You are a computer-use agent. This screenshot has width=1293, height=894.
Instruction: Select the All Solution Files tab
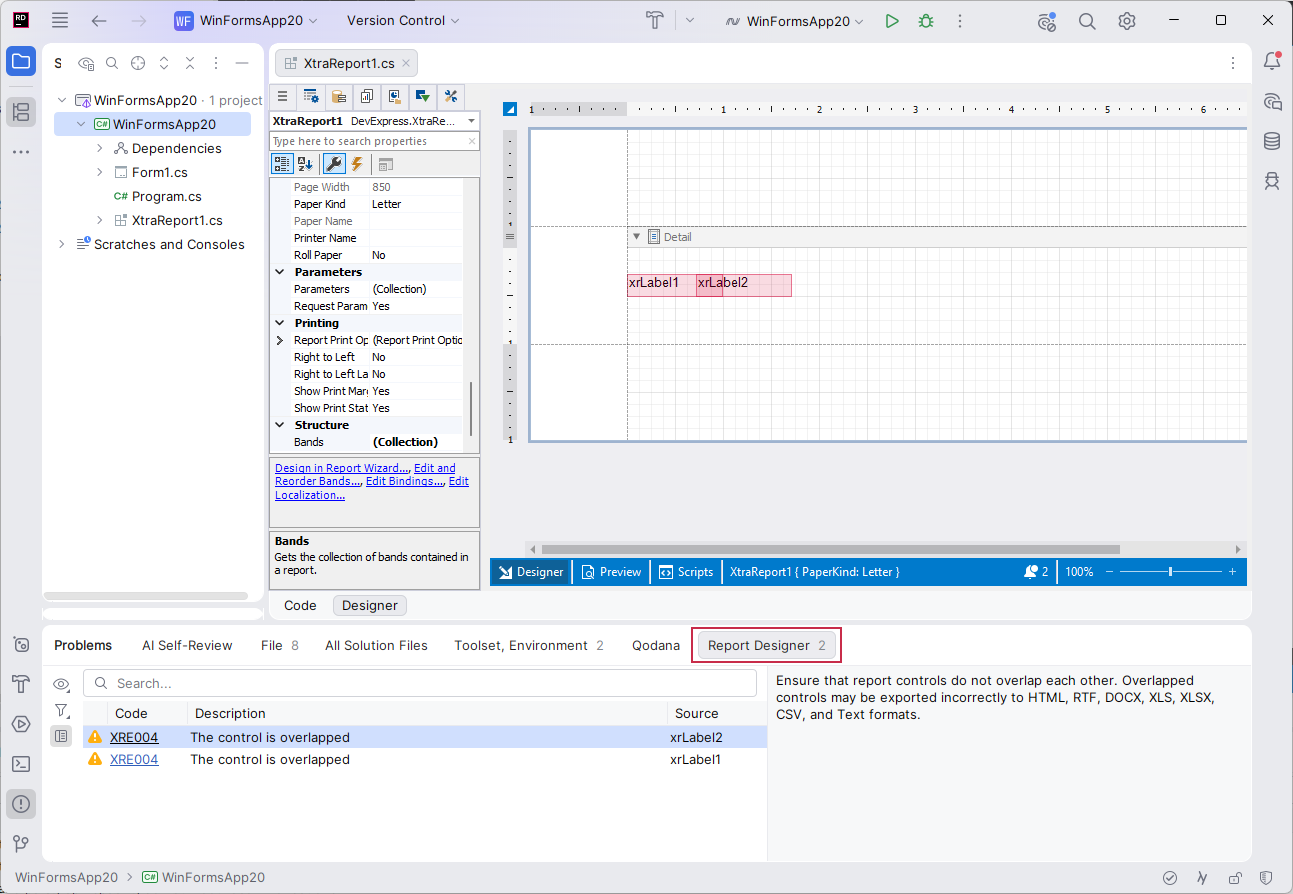point(376,645)
